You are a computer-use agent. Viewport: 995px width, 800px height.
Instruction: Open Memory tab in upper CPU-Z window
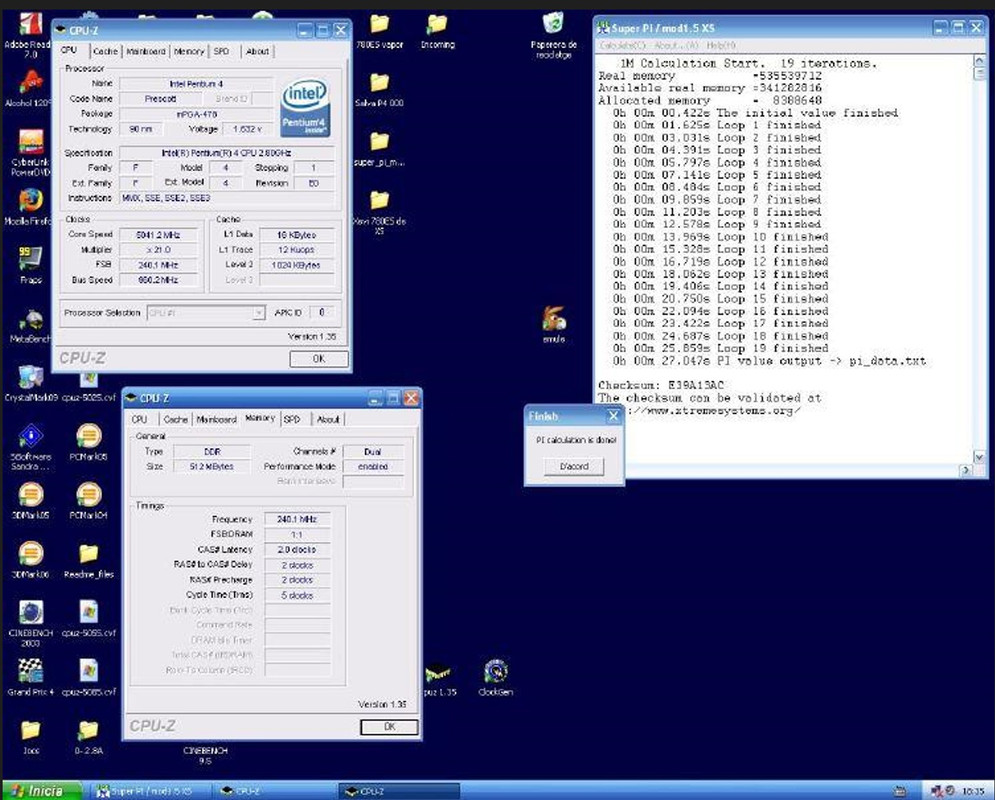189,51
